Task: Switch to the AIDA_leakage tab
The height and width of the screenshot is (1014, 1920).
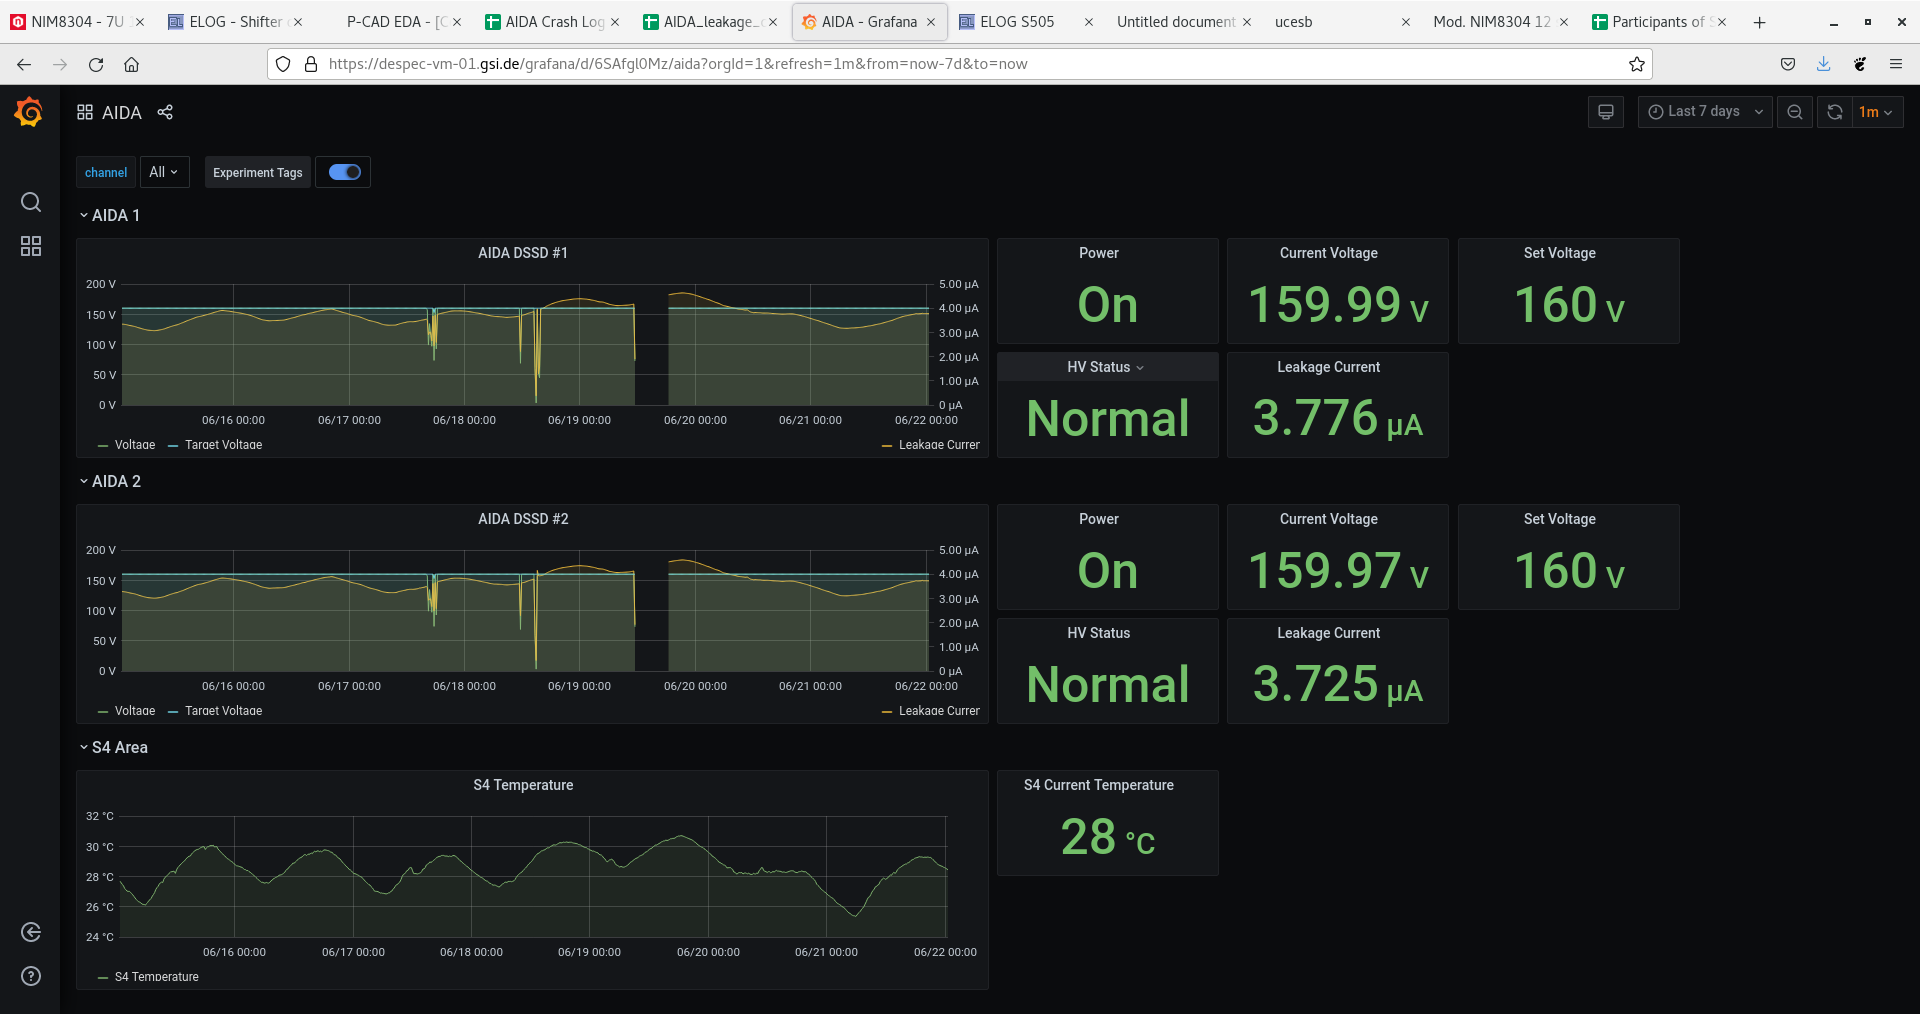Action: (x=710, y=22)
